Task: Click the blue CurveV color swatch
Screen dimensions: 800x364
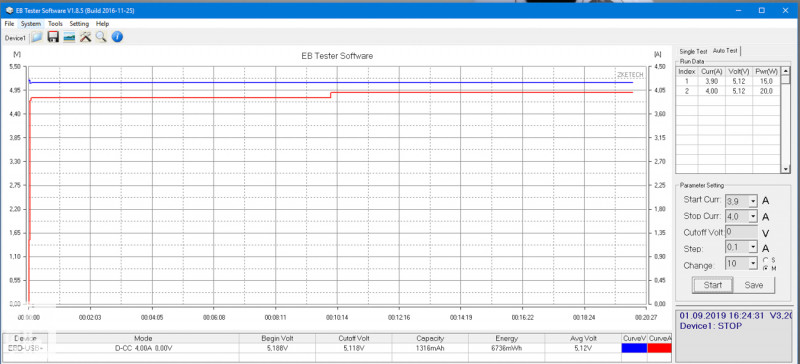Action: (x=634, y=348)
